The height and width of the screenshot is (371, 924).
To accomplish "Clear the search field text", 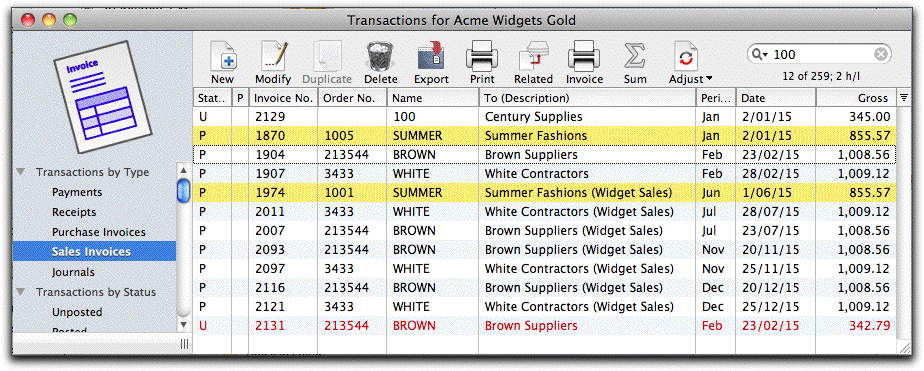I will (x=880, y=55).
